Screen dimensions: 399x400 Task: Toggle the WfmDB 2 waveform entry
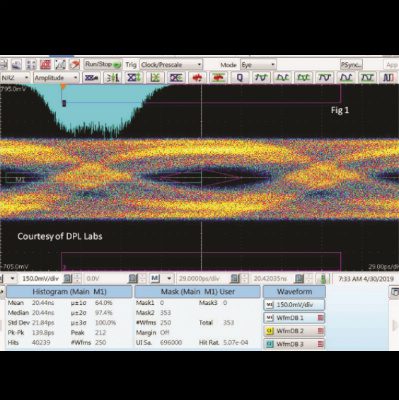coord(294,331)
